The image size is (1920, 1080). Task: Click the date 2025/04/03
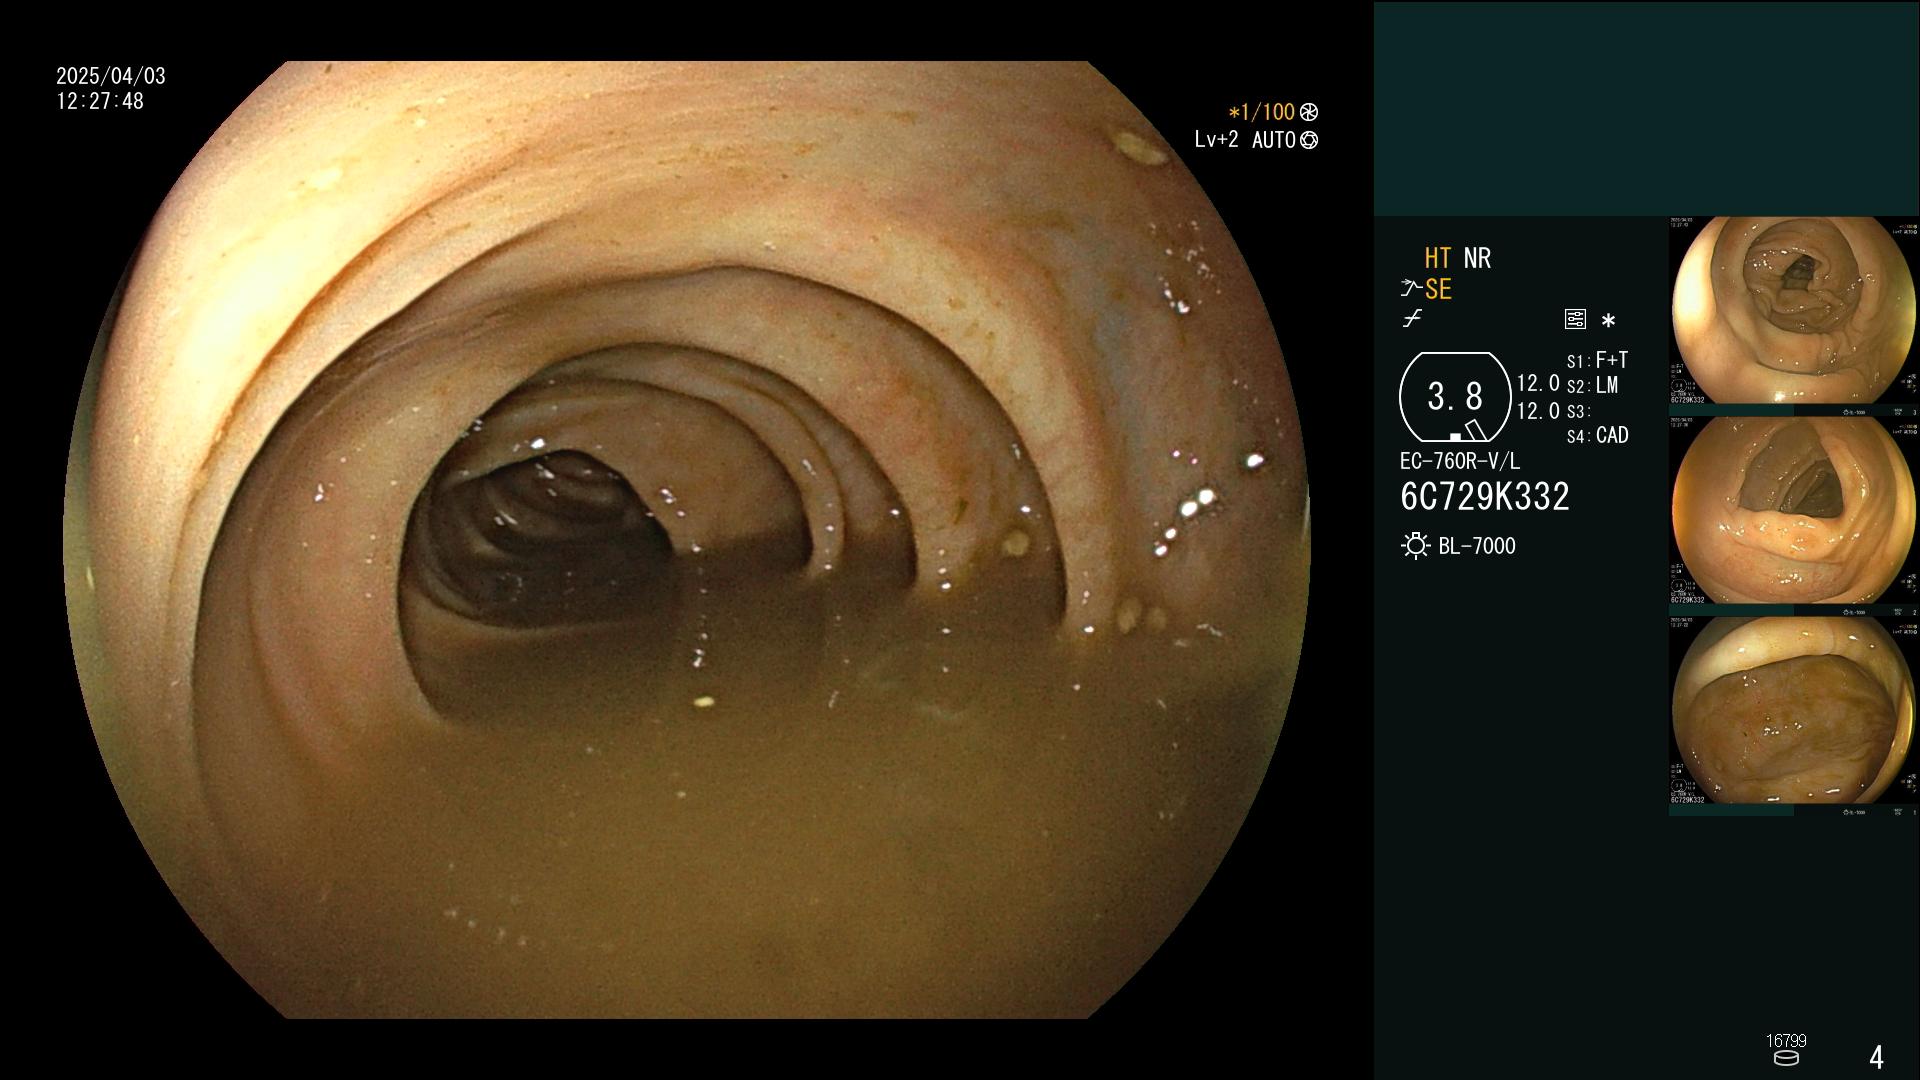[x=111, y=76]
